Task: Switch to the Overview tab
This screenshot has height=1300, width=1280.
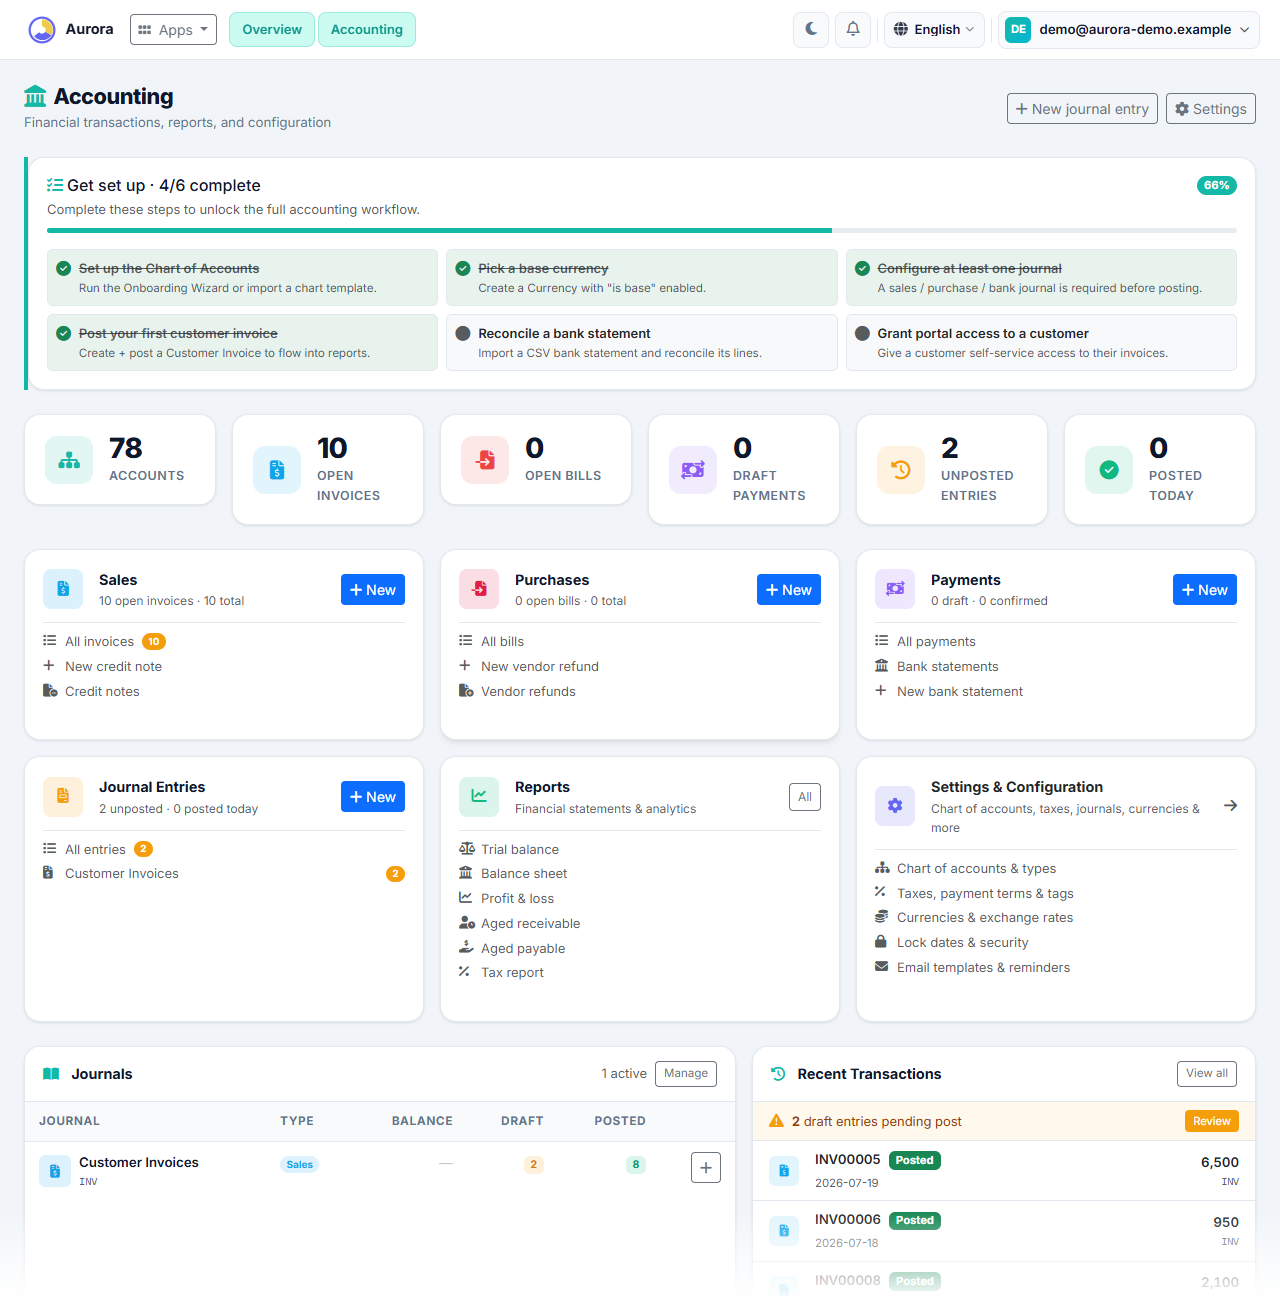Action: click(x=272, y=30)
